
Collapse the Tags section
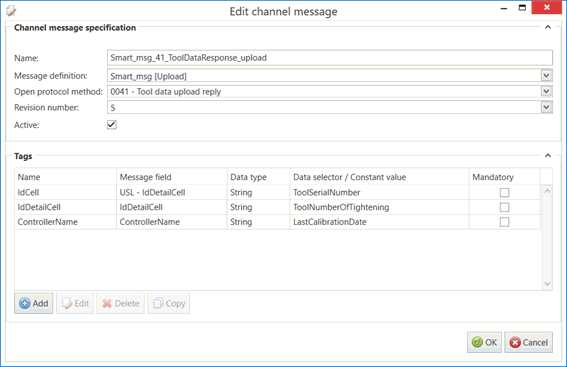548,155
